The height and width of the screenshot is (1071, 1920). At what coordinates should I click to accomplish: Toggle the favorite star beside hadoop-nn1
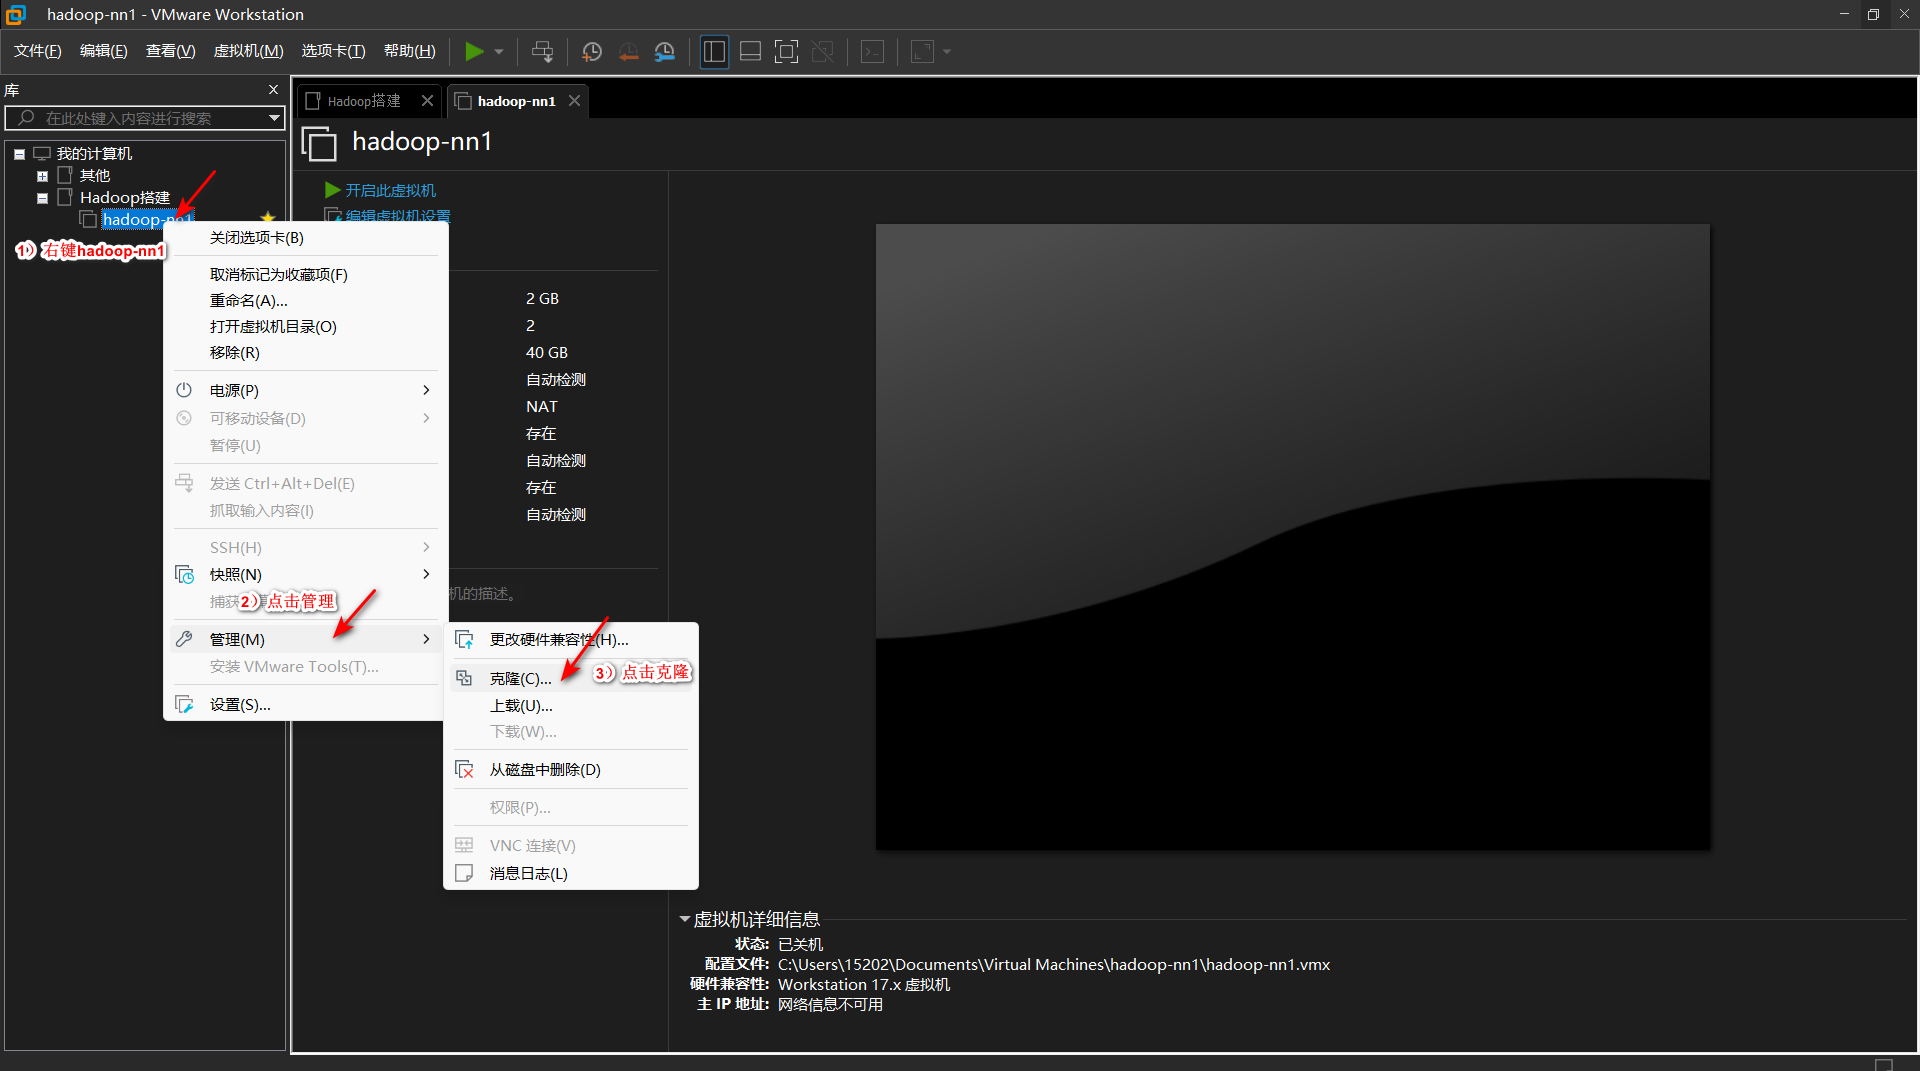click(x=267, y=217)
